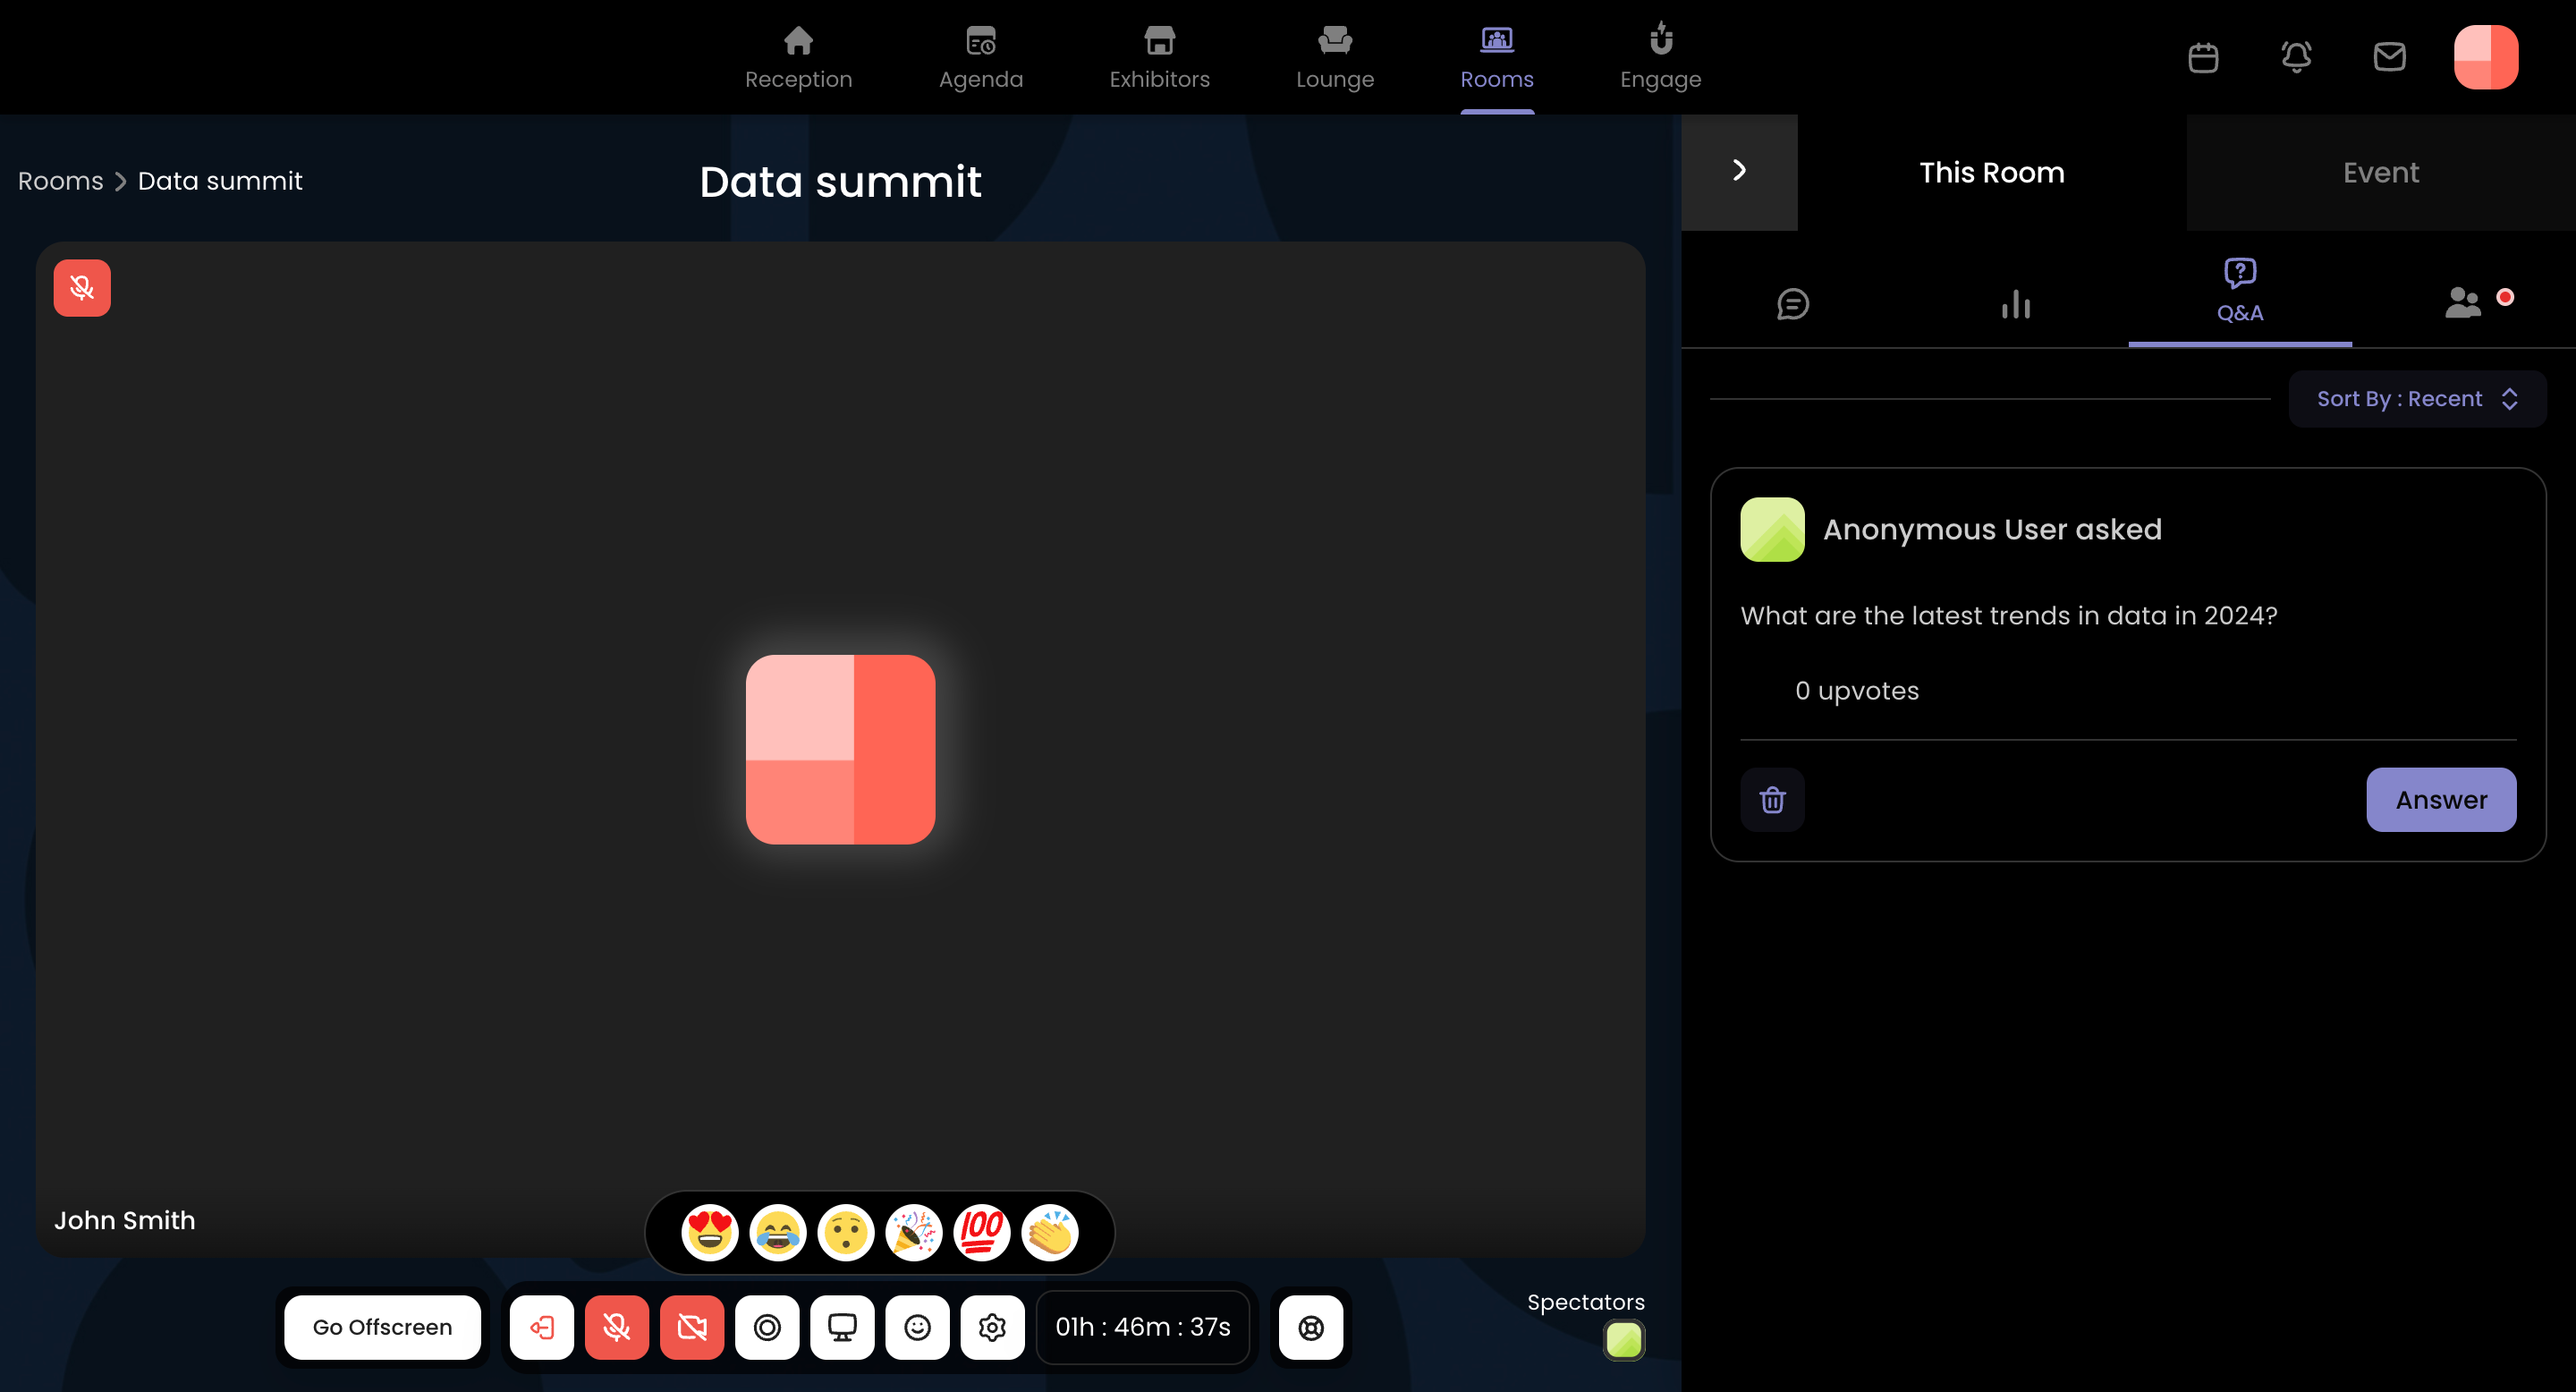Delete the question with the trash icon
Screen dimensions: 2576x1392
pos(1772,799)
